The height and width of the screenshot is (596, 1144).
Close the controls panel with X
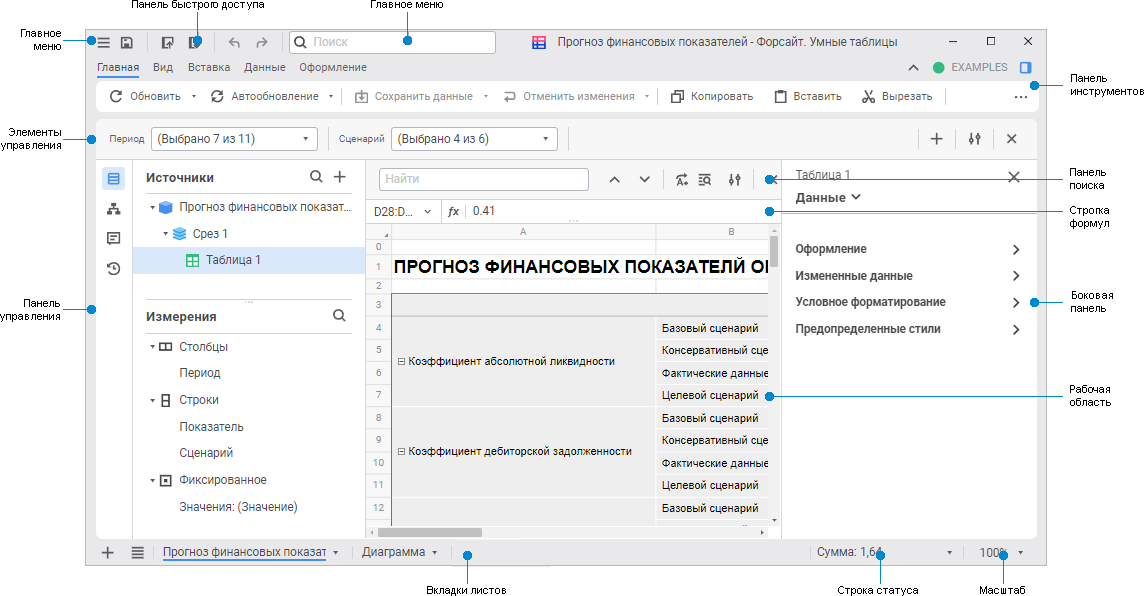[1011, 139]
